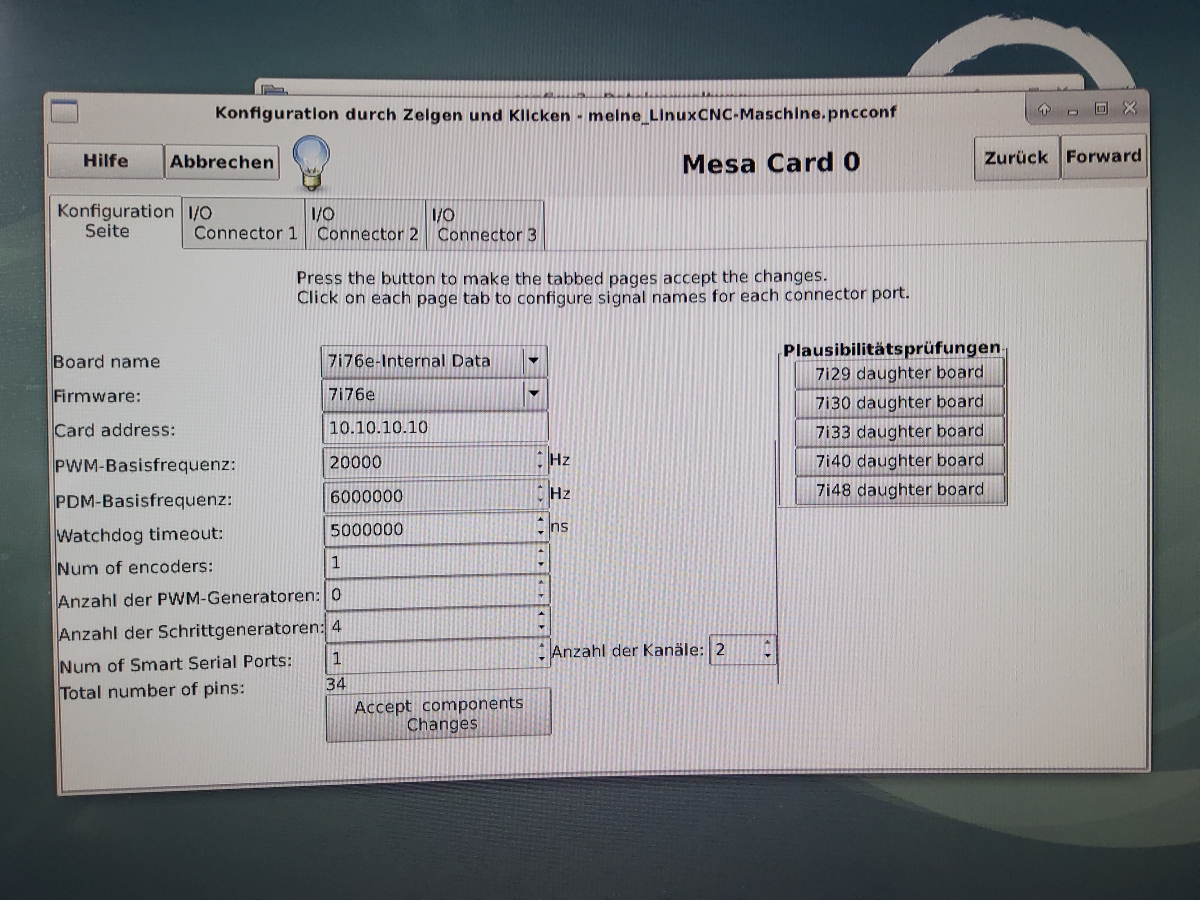This screenshot has height=900, width=1200.
Task: Click the Card address field
Action: (x=436, y=427)
